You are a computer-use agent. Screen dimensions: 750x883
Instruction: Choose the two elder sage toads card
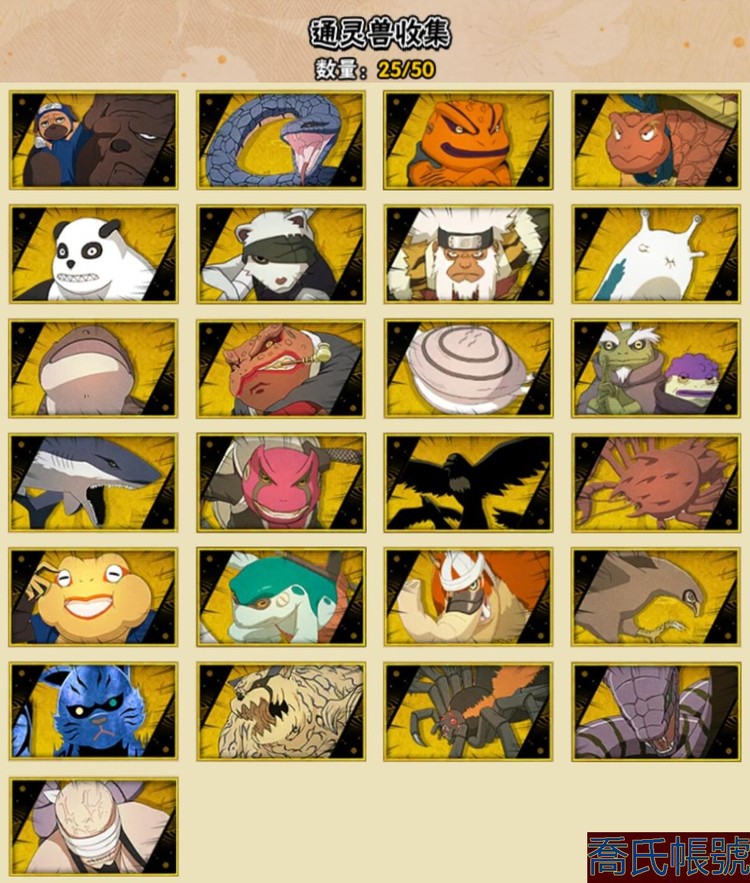click(656, 368)
